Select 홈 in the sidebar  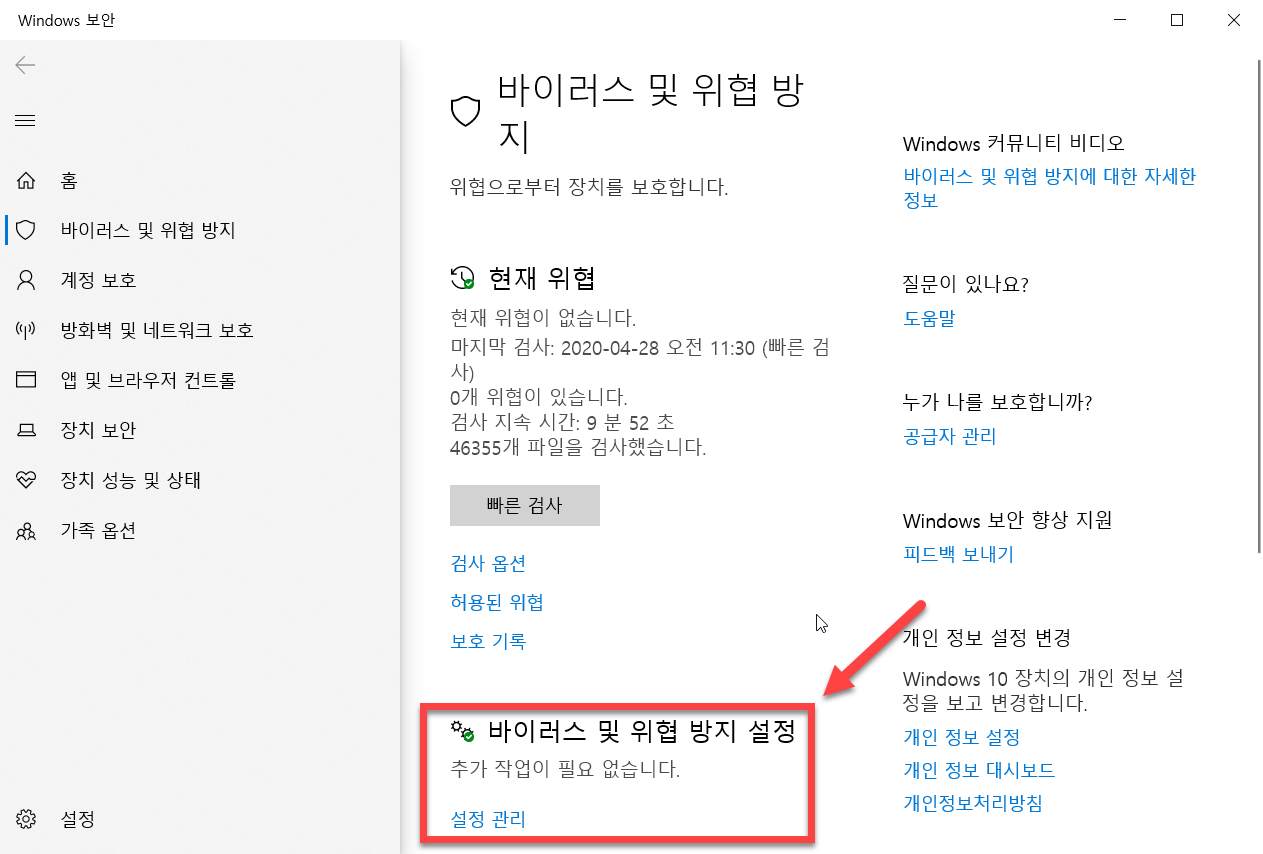coord(69,181)
